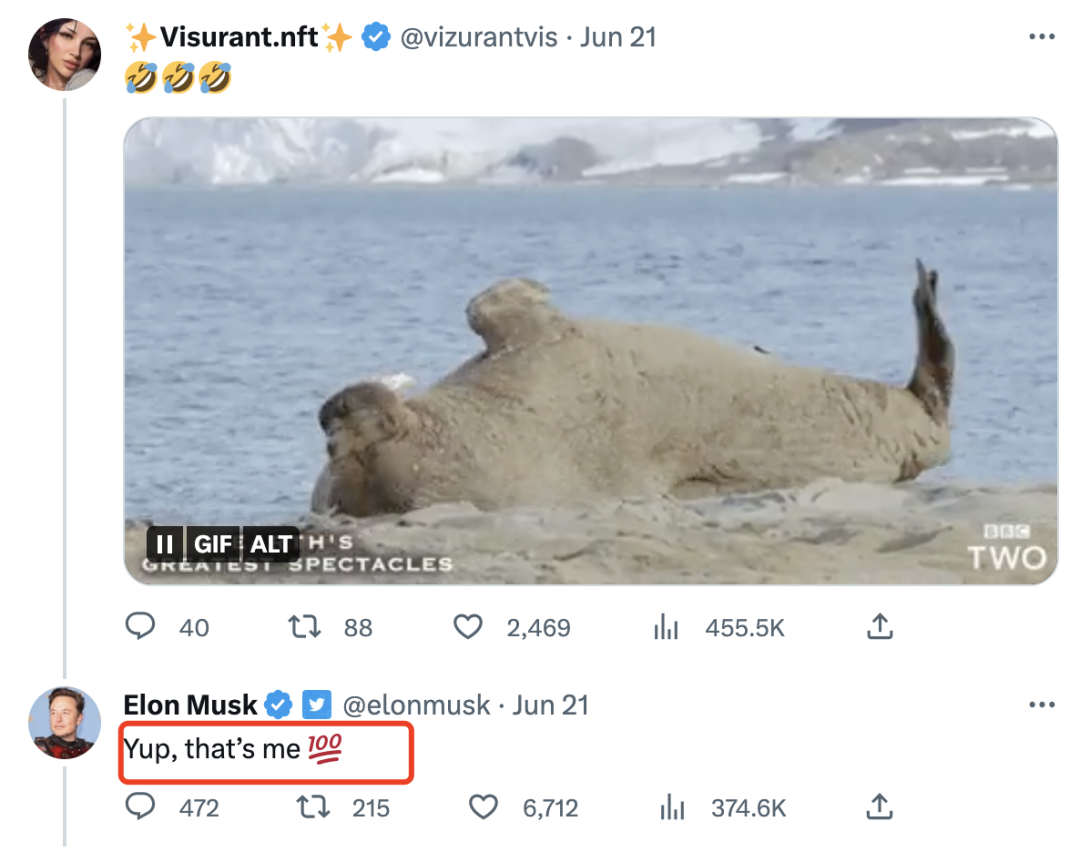Reply to the Visurant.nft tweet
This screenshot has height=852, width=1080.
pyautogui.click(x=141, y=627)
